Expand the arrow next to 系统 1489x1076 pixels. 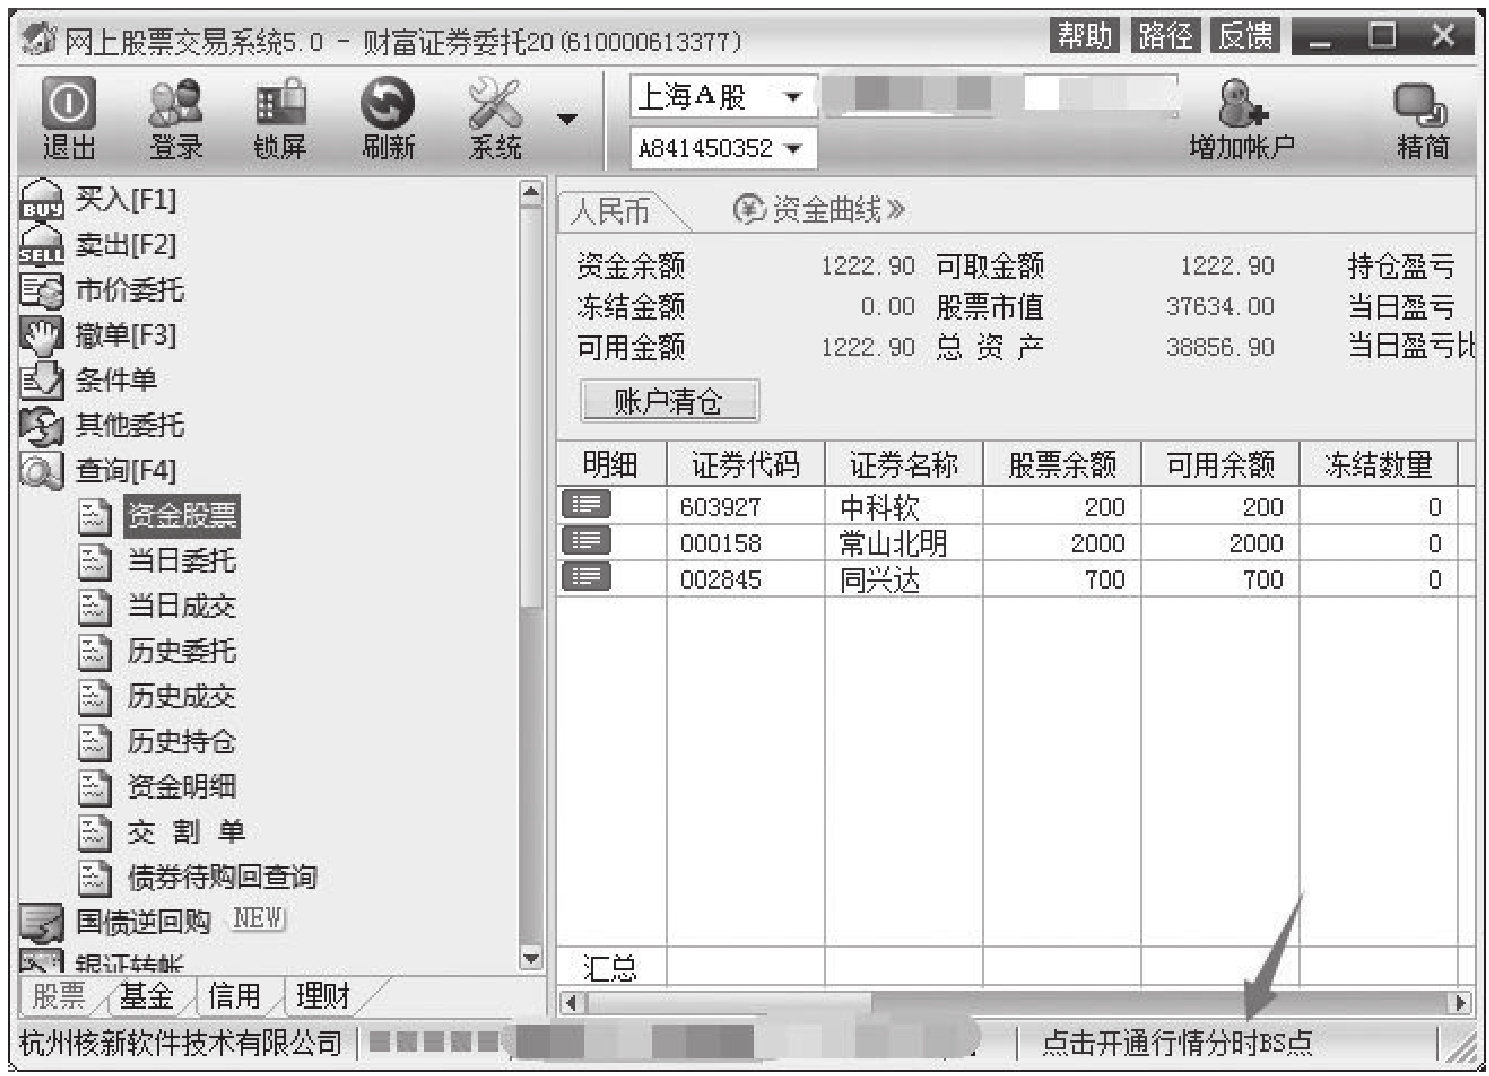(567, 120)
